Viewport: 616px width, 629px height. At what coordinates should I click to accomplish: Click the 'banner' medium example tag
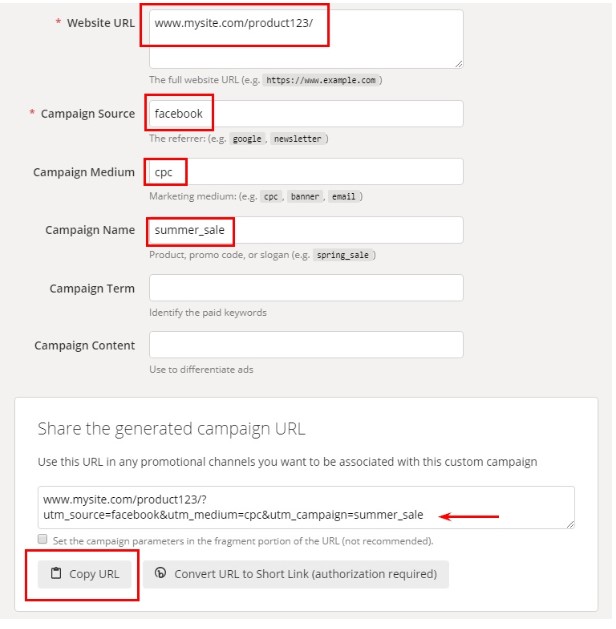(305, 198)
